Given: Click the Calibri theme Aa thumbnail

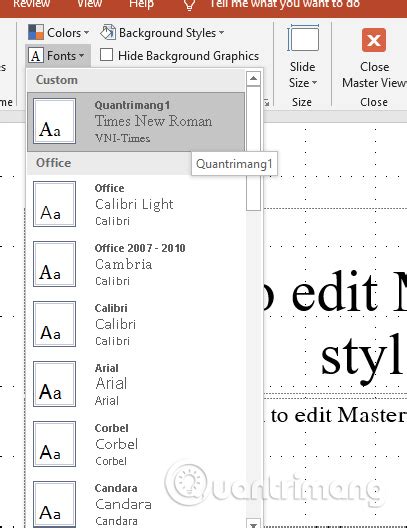Looking at the screenshot, I should 54,324.
